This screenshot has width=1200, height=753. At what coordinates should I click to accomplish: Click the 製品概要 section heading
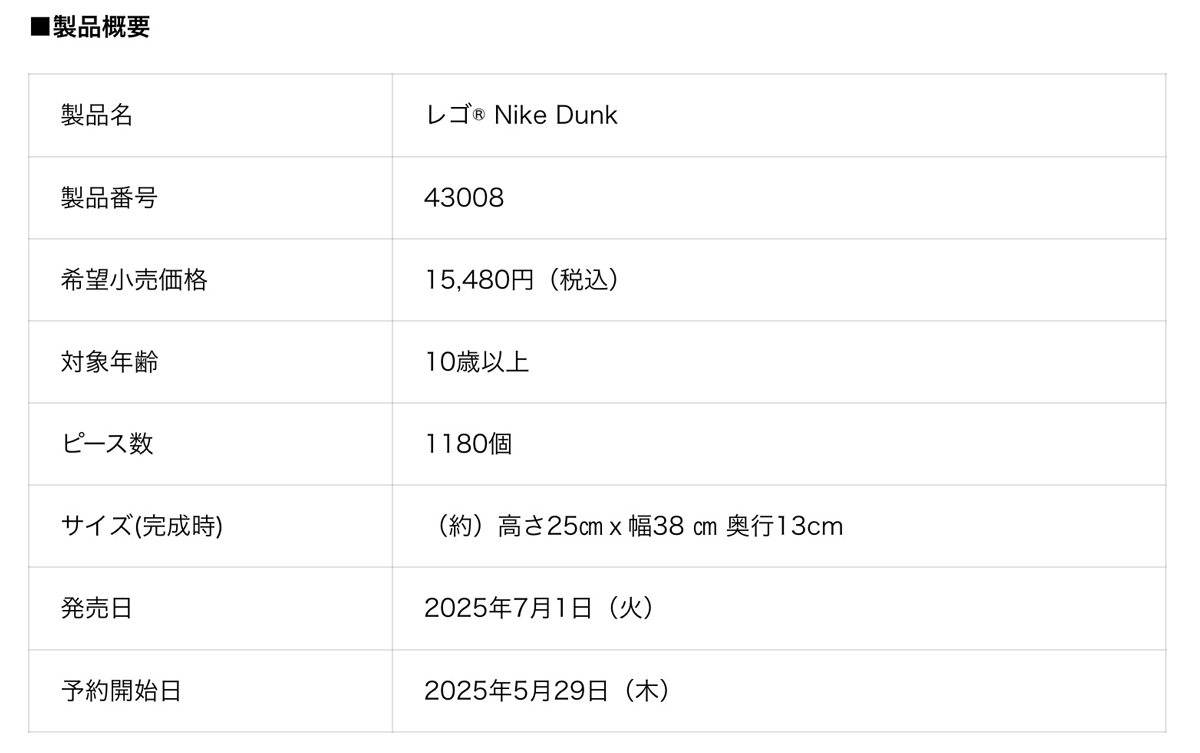pos(90,27)
